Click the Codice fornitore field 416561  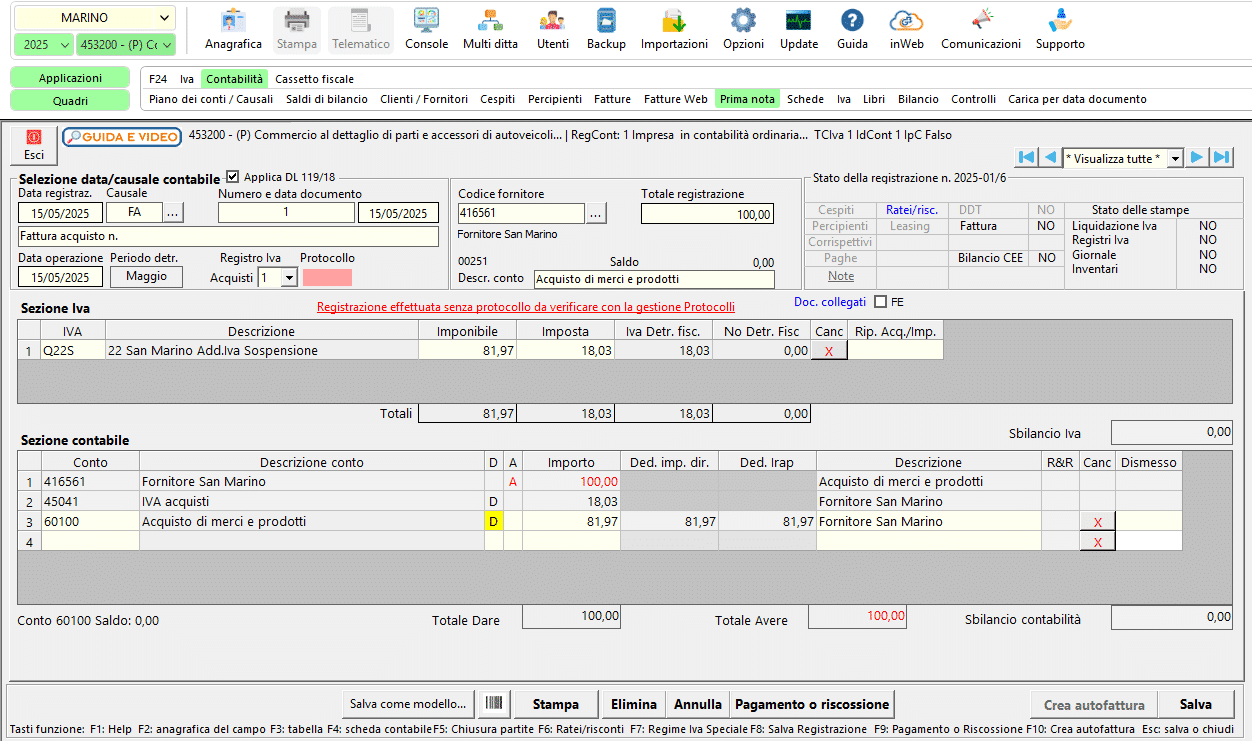click(x=520, y=213)
